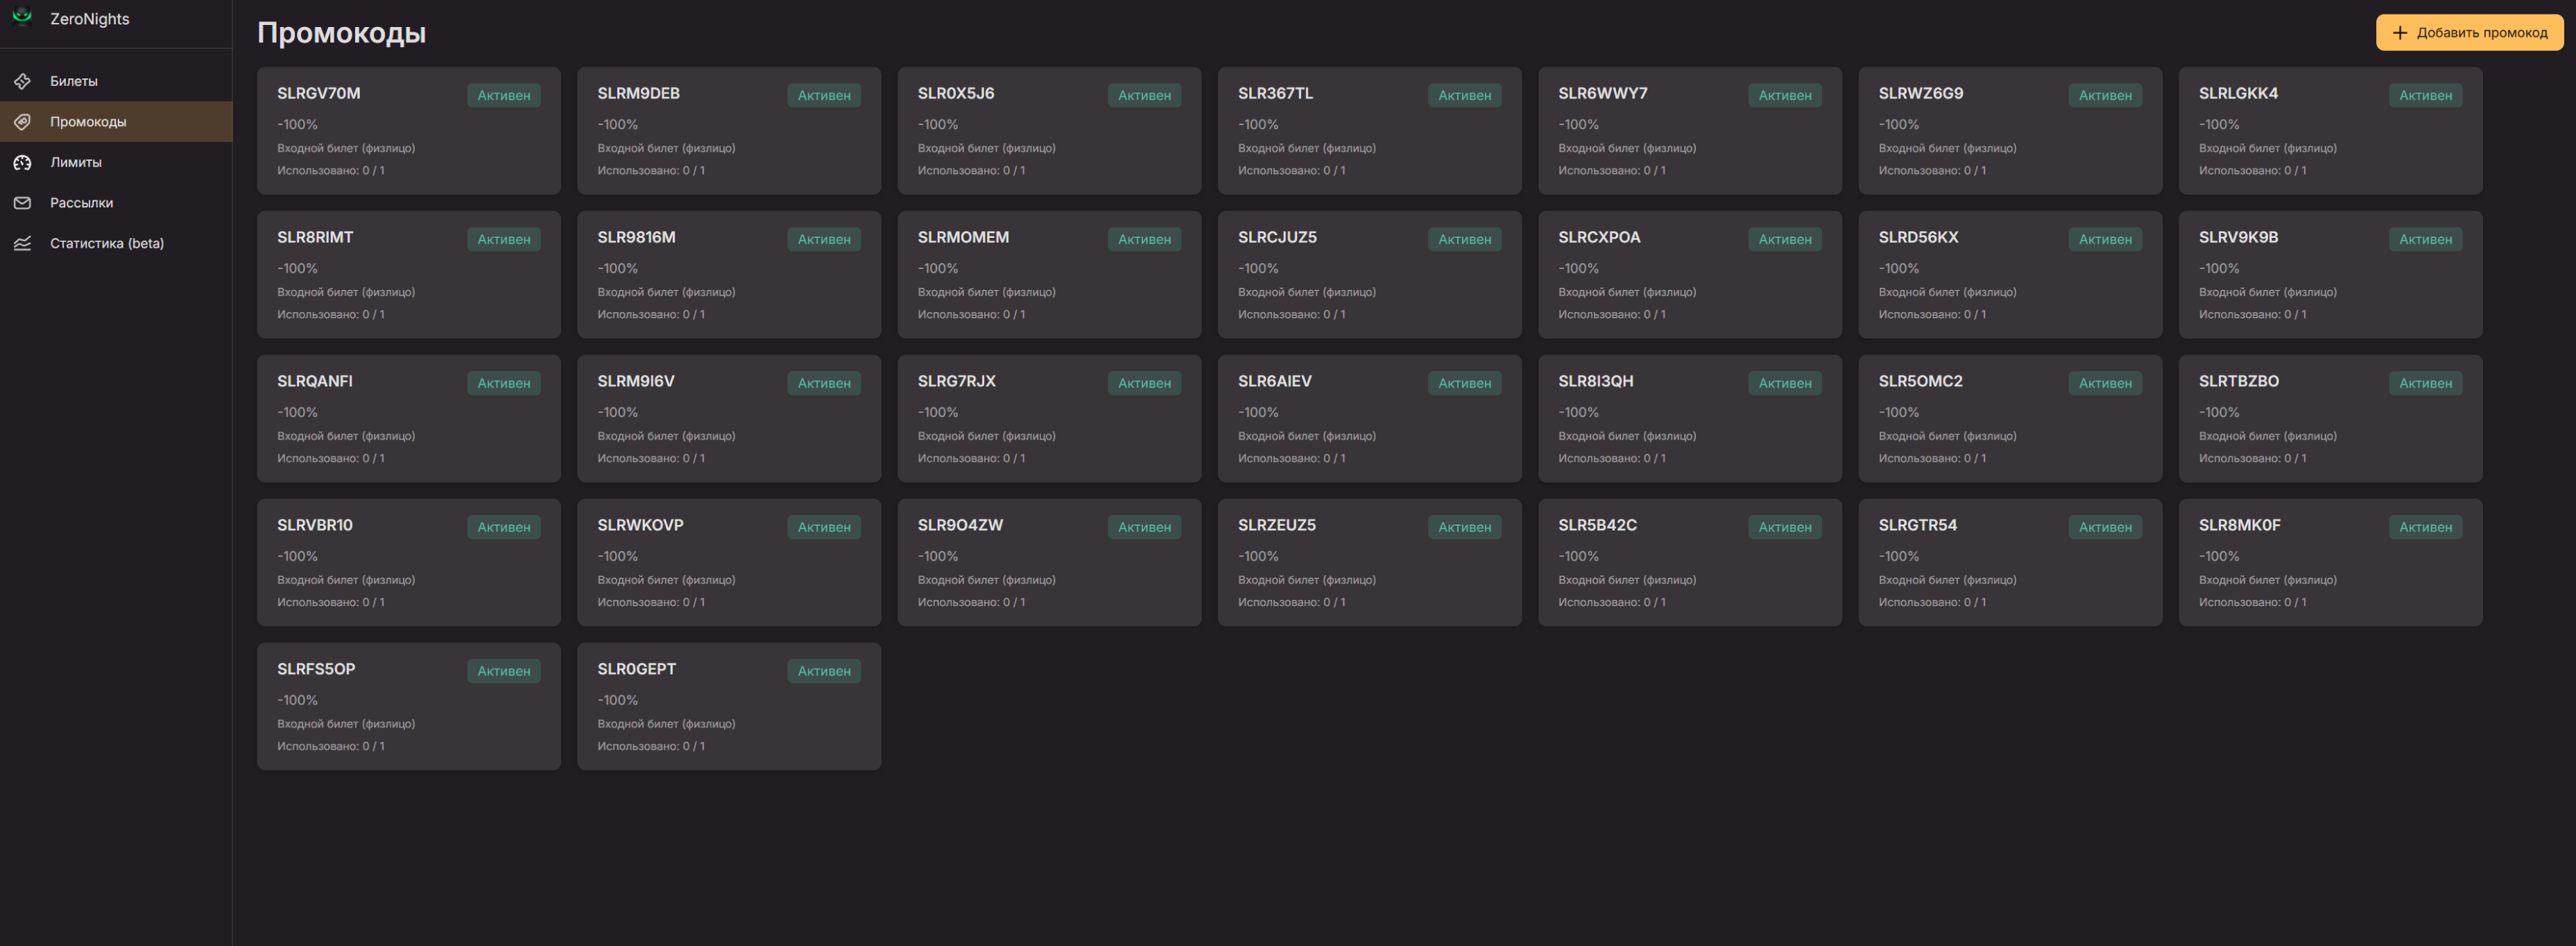This screenshot has height=946, width=2576.
Task: Click the gauge icon beside Лимиты
Action: 22,162
